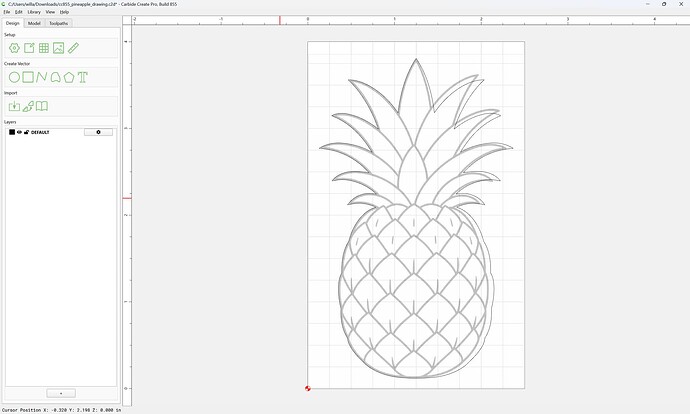Toggle the lock on the DEFAULT layer
The image size is (690, 414).
click(x=26, y=132)
